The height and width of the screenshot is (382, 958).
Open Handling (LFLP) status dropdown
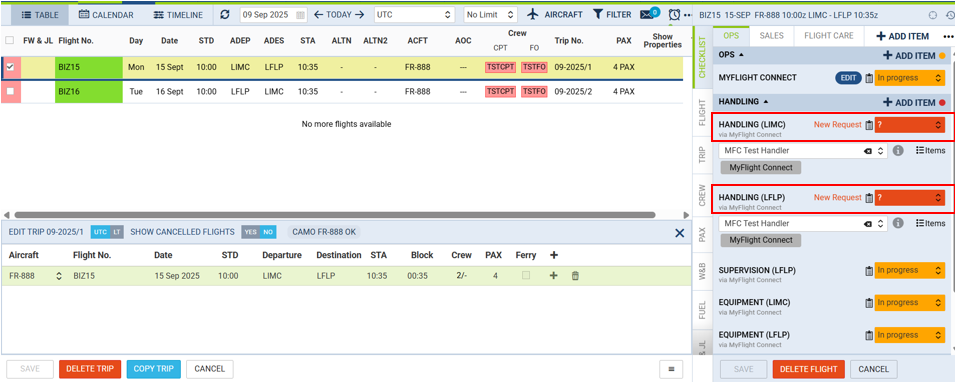910,198
